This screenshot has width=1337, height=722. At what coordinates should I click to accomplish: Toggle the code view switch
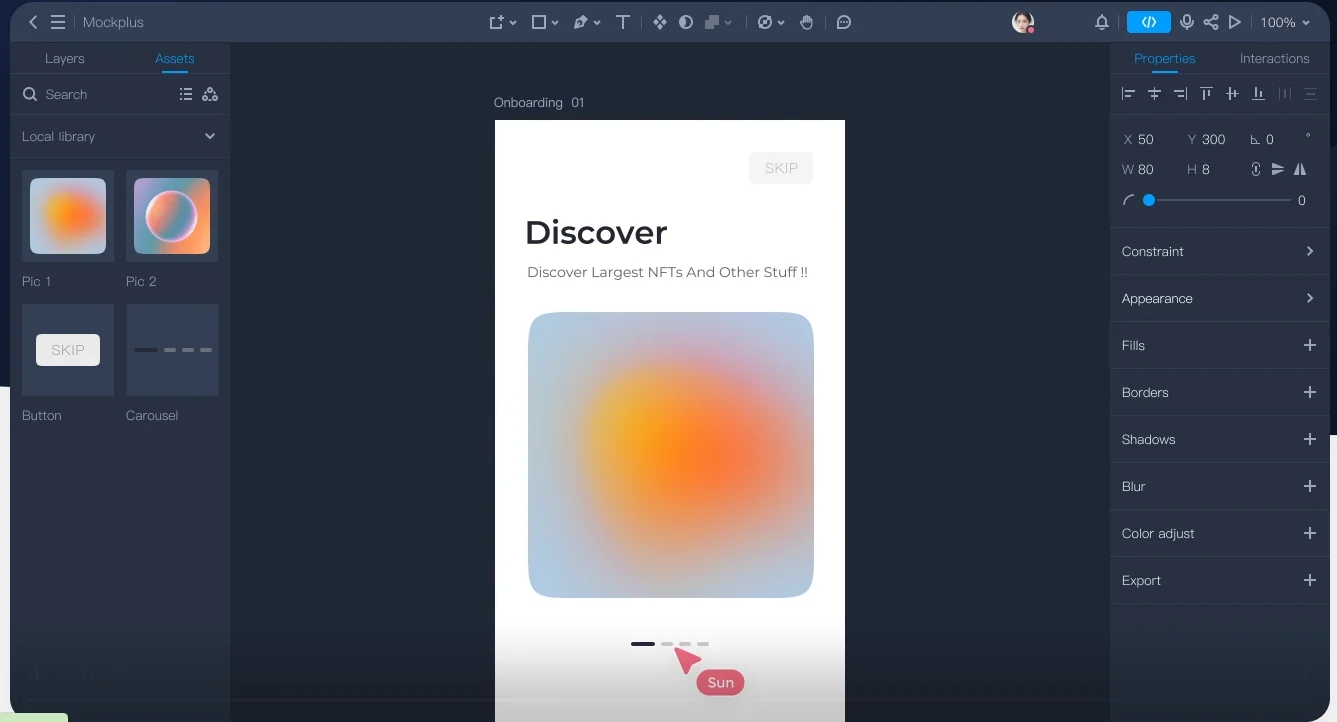[1148, 21]
